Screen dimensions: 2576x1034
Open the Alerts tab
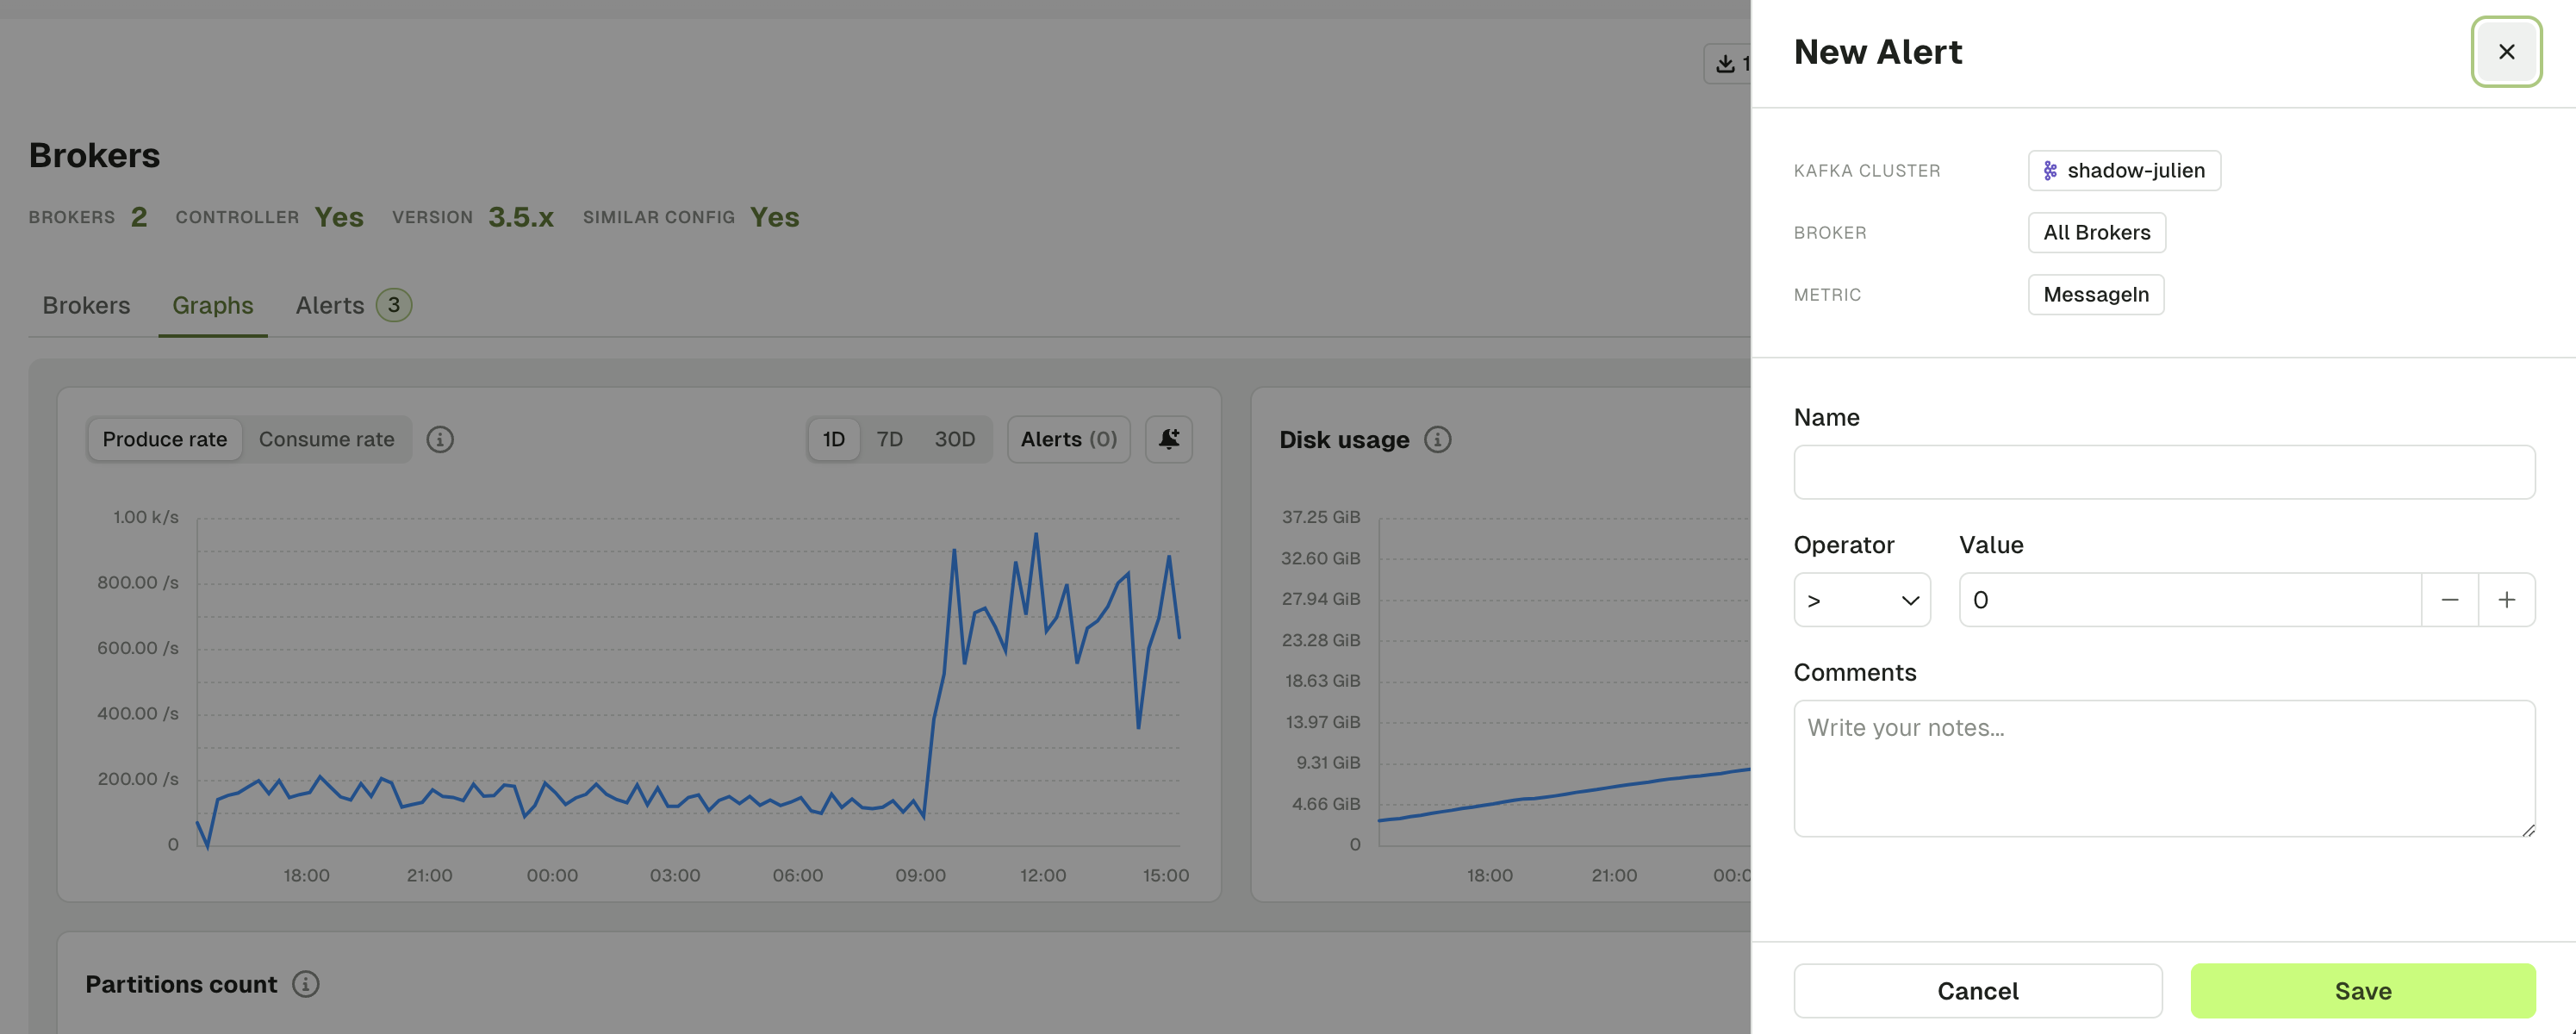[353, 306]
